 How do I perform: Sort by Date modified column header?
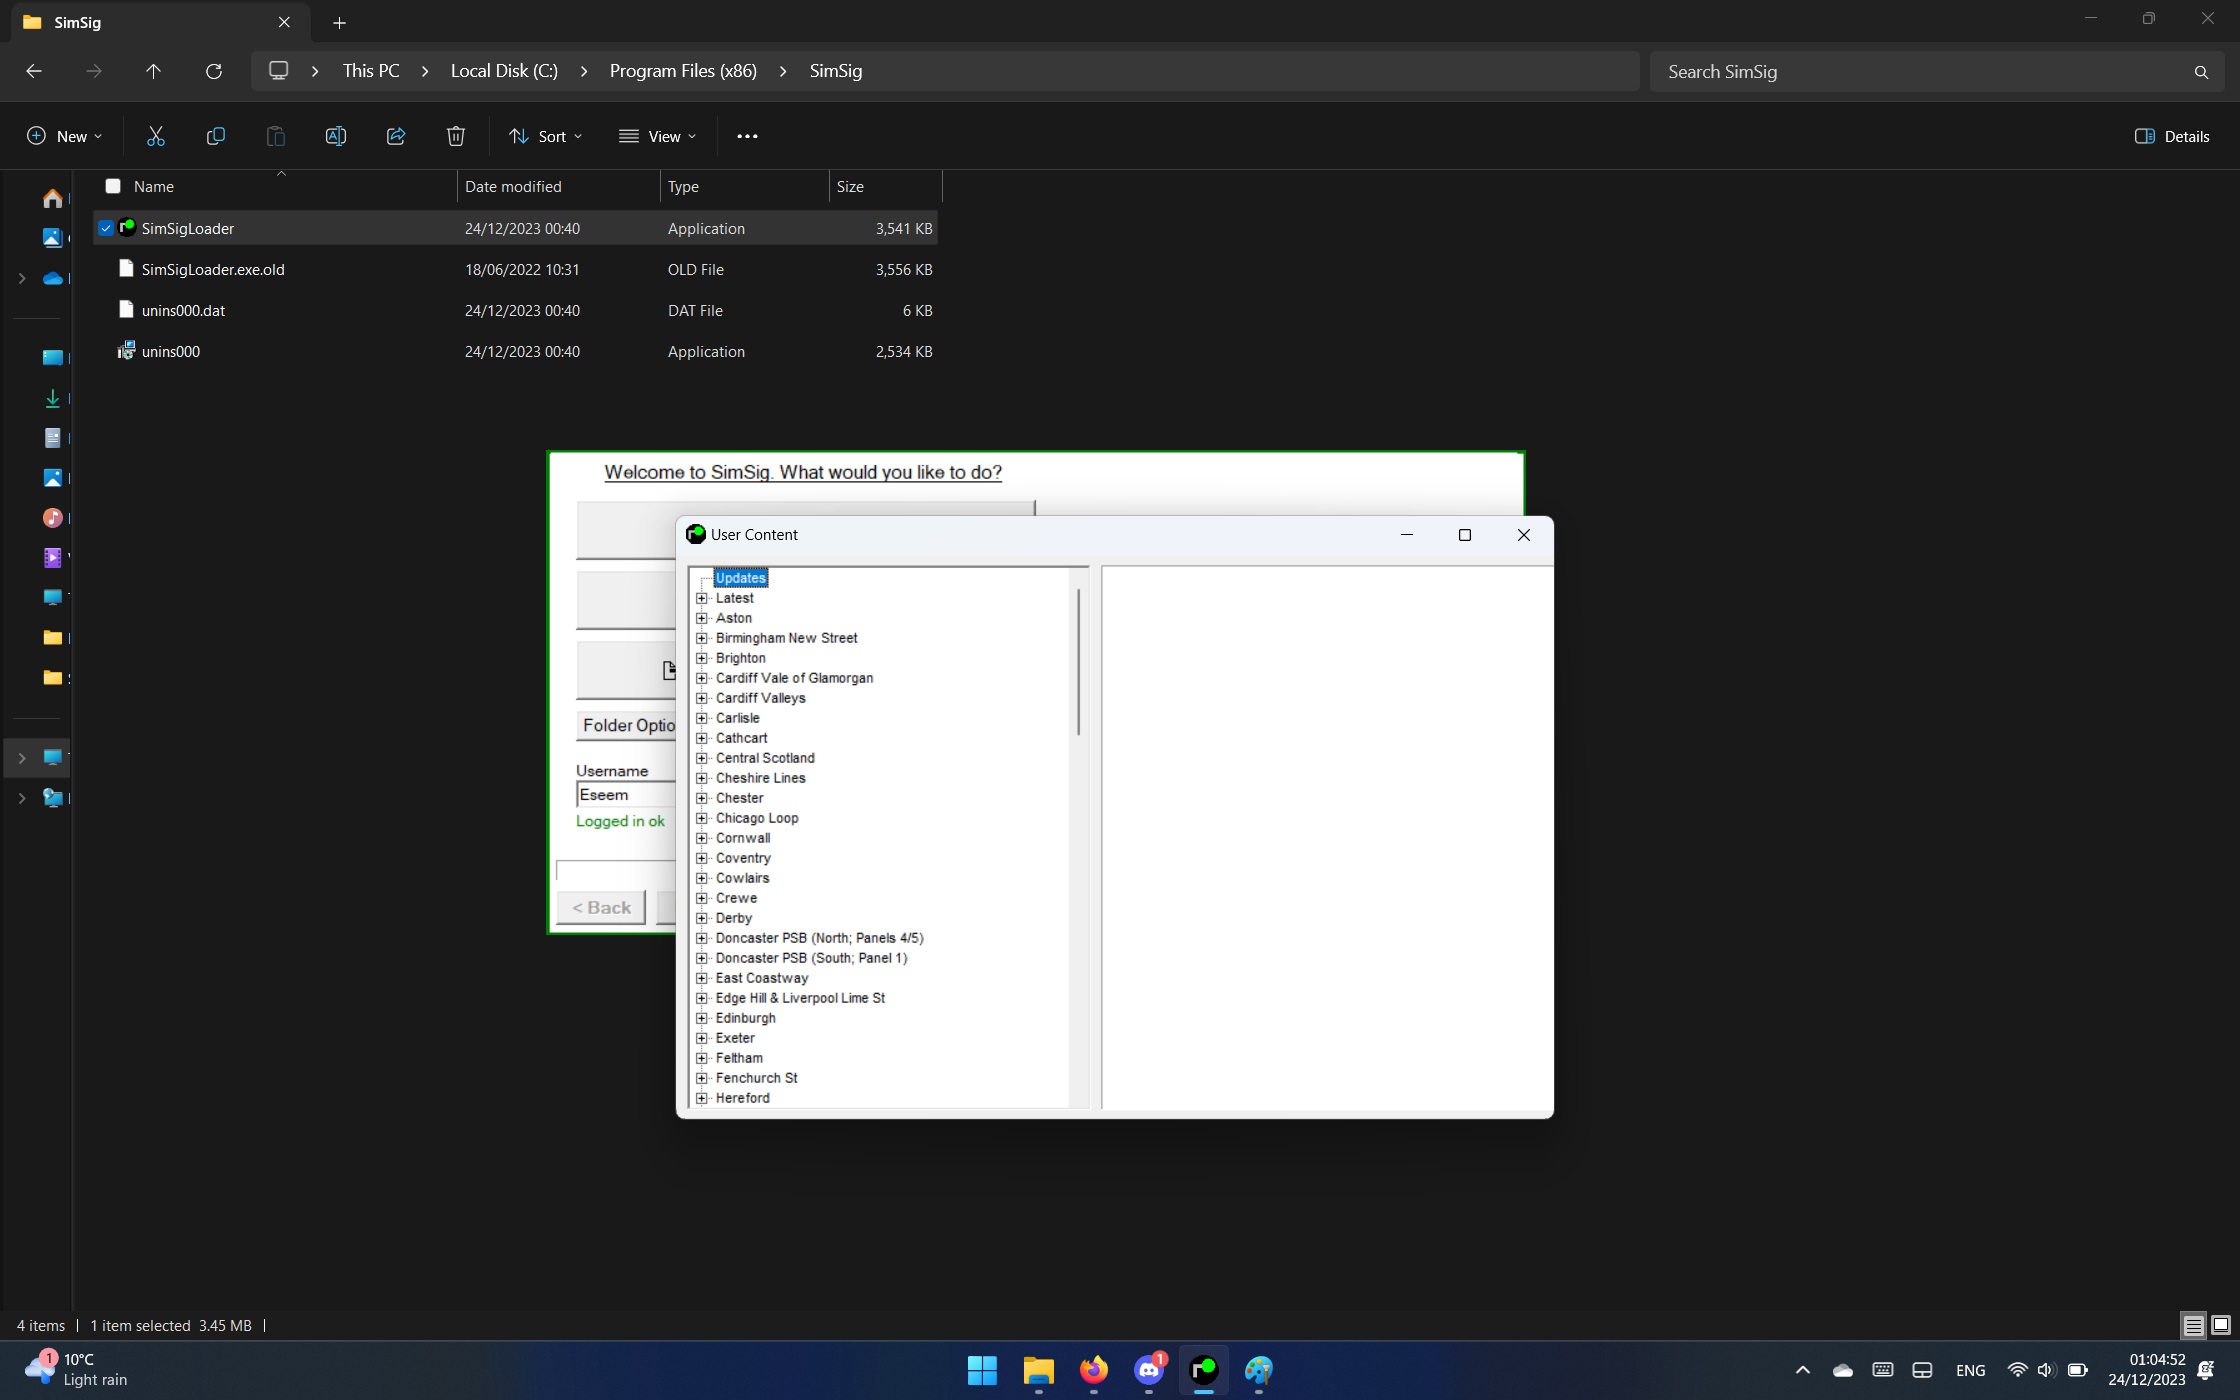559,186
